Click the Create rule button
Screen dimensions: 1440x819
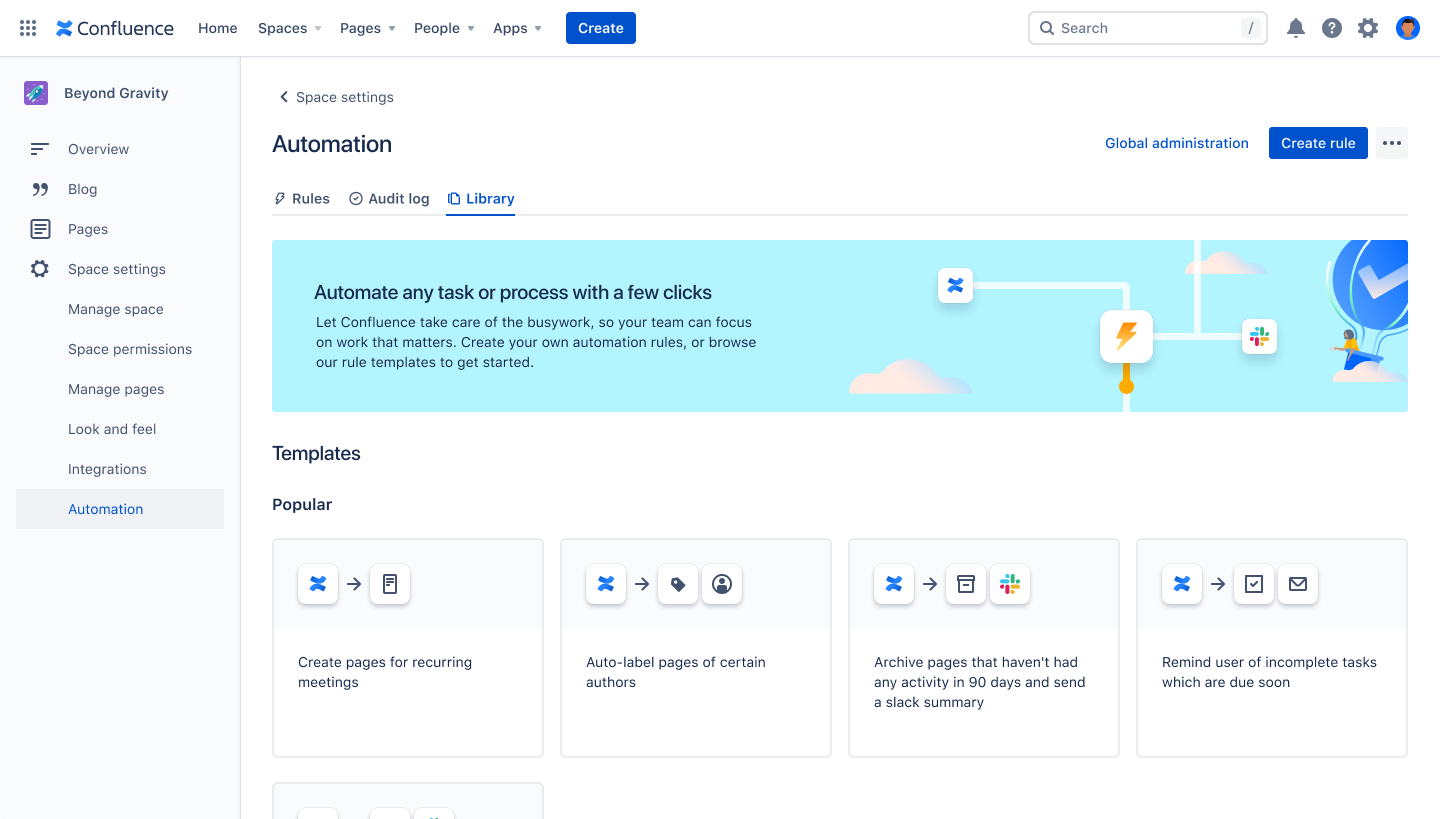(x=1317, y=142)
